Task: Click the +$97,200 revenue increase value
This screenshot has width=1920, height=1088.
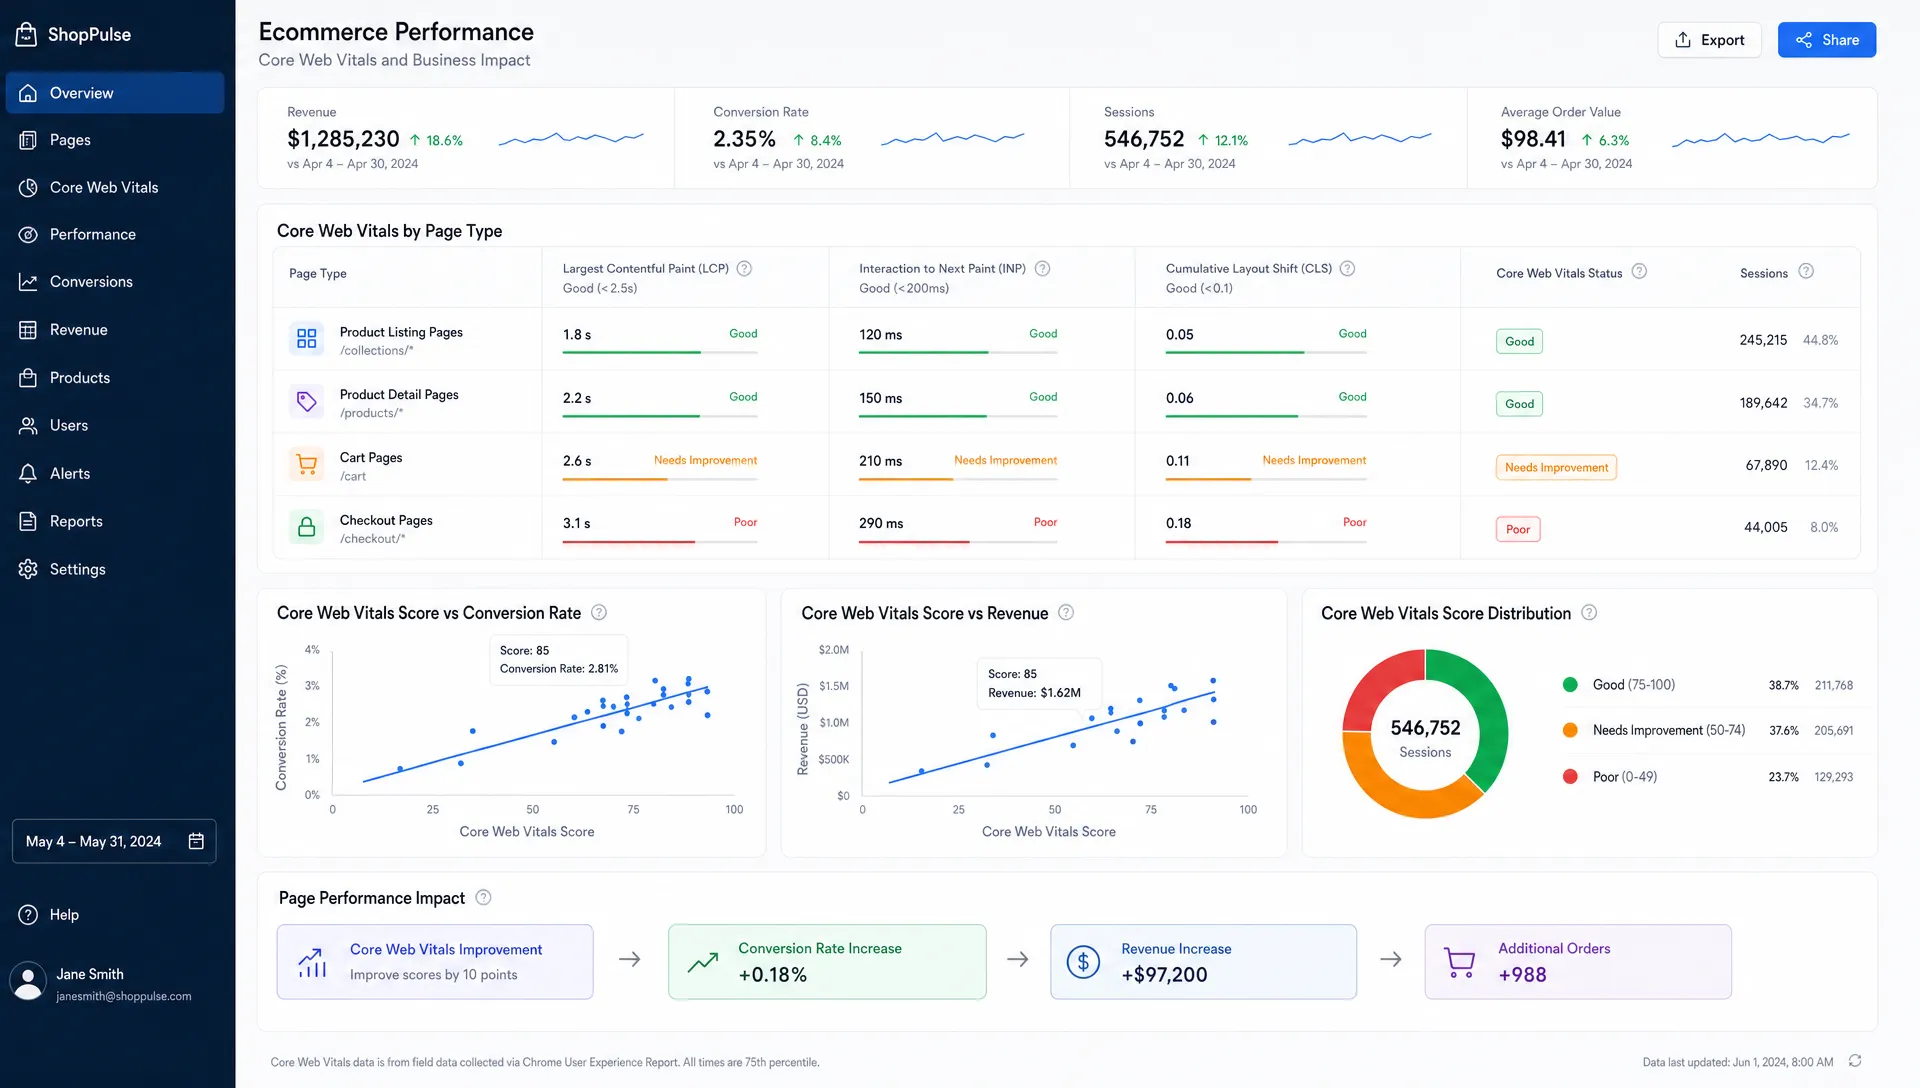Action: [x=1164, y=974]
